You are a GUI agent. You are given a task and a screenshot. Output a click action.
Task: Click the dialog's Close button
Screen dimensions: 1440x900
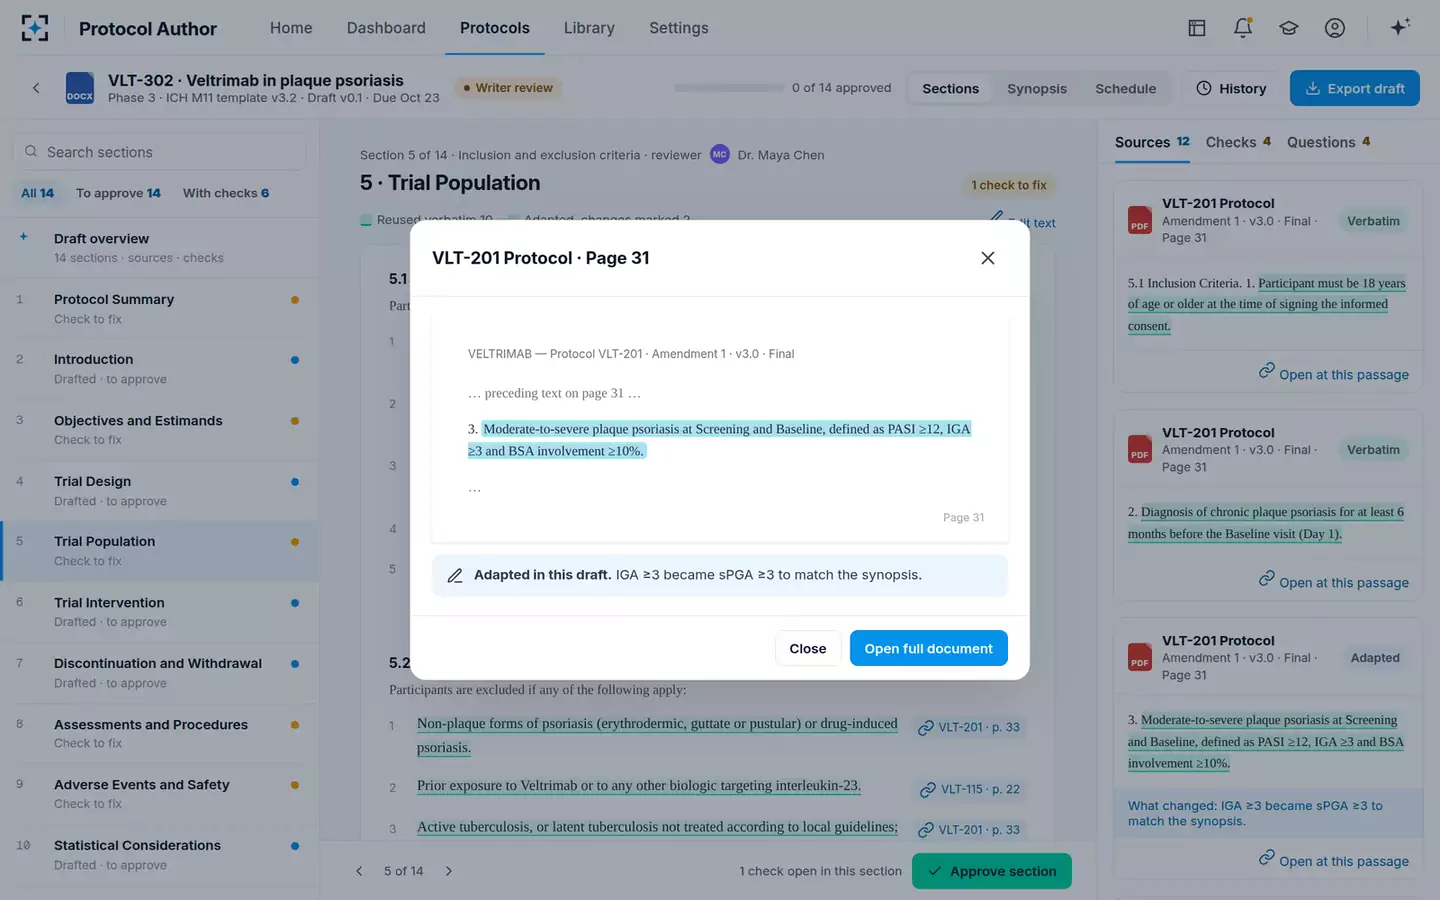[x=807, y=648]
